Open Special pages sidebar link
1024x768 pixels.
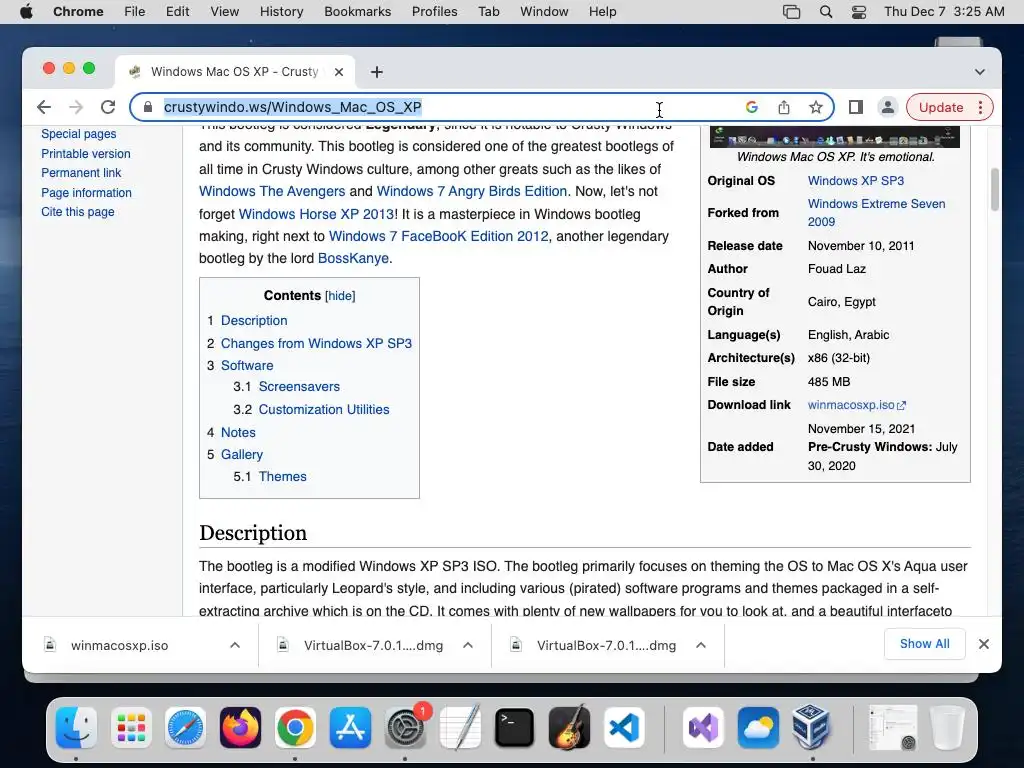pos(78,134)
